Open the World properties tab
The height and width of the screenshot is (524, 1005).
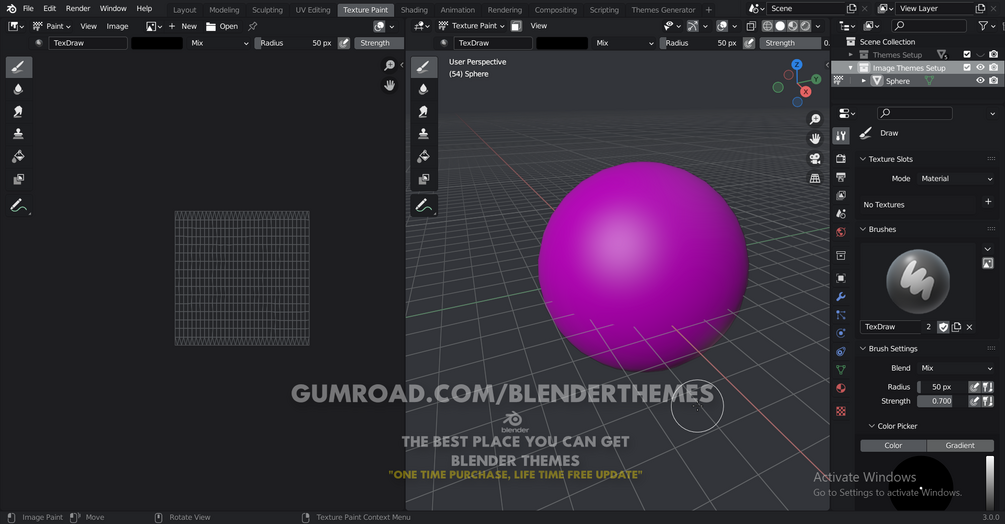841,232
